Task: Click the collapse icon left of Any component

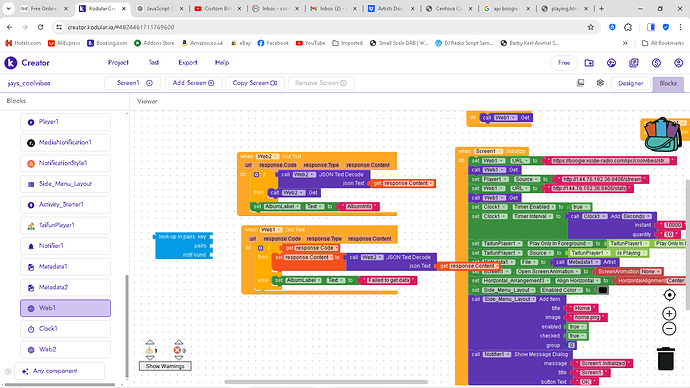Action: [x=8, y=371]
